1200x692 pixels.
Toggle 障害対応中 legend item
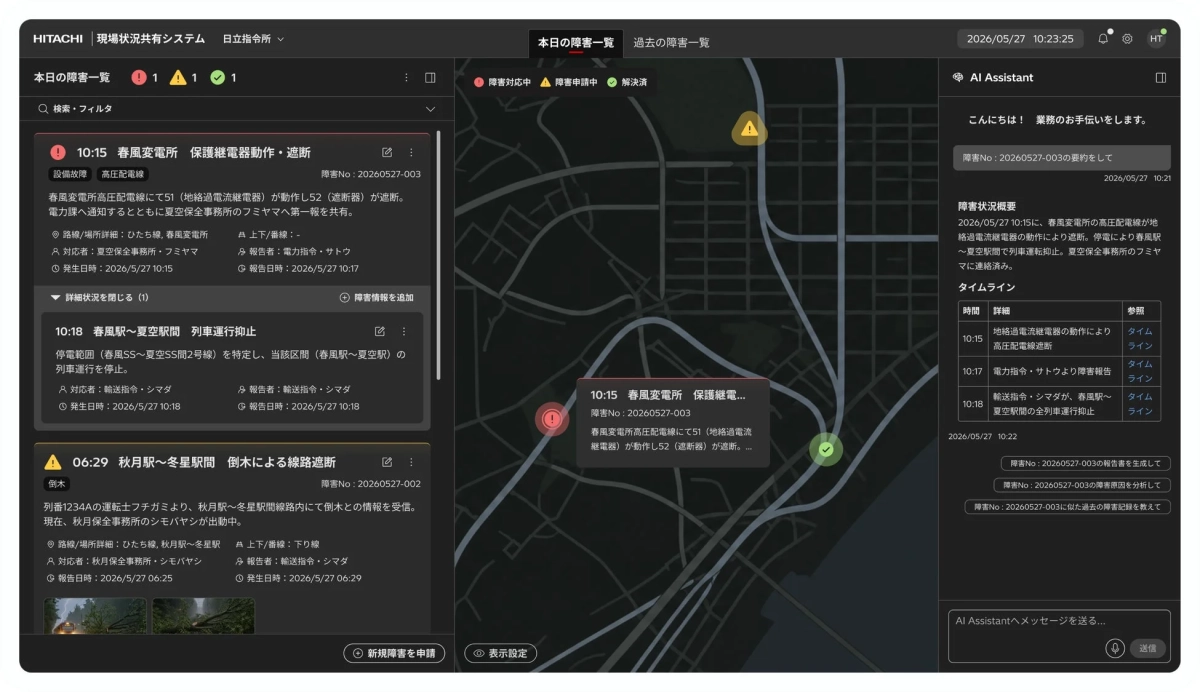(502, 82)
